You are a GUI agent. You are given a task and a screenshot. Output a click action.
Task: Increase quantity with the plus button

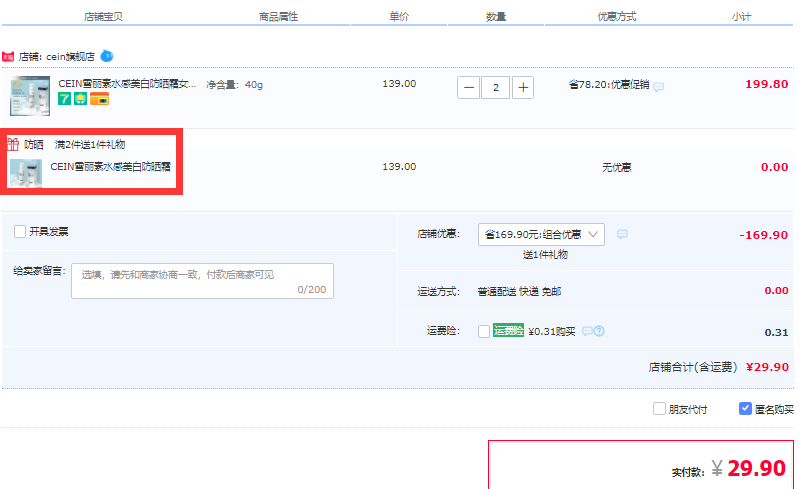[x=523, y=87]
